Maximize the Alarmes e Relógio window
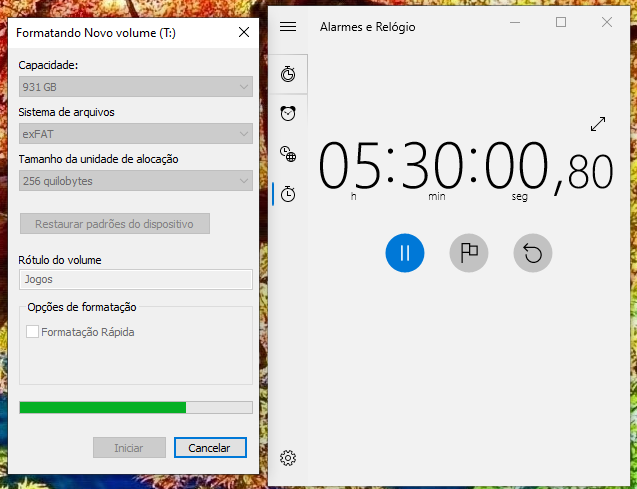 point(561,22)
